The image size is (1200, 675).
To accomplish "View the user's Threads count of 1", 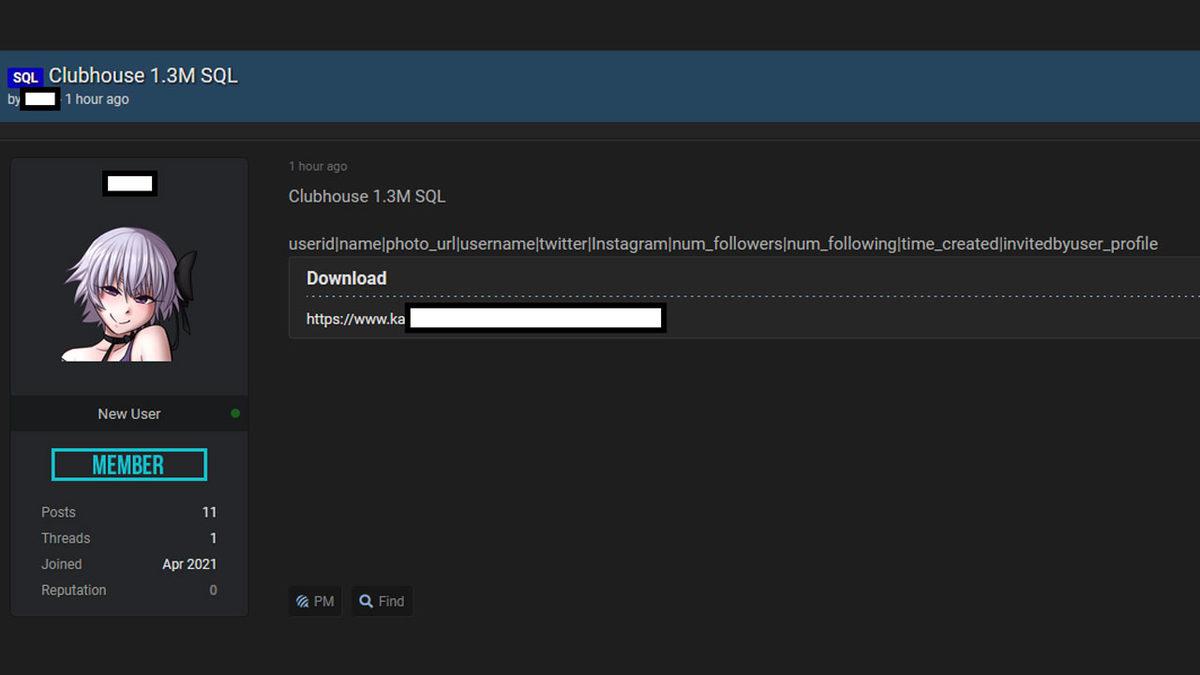I will click(213, 538).
